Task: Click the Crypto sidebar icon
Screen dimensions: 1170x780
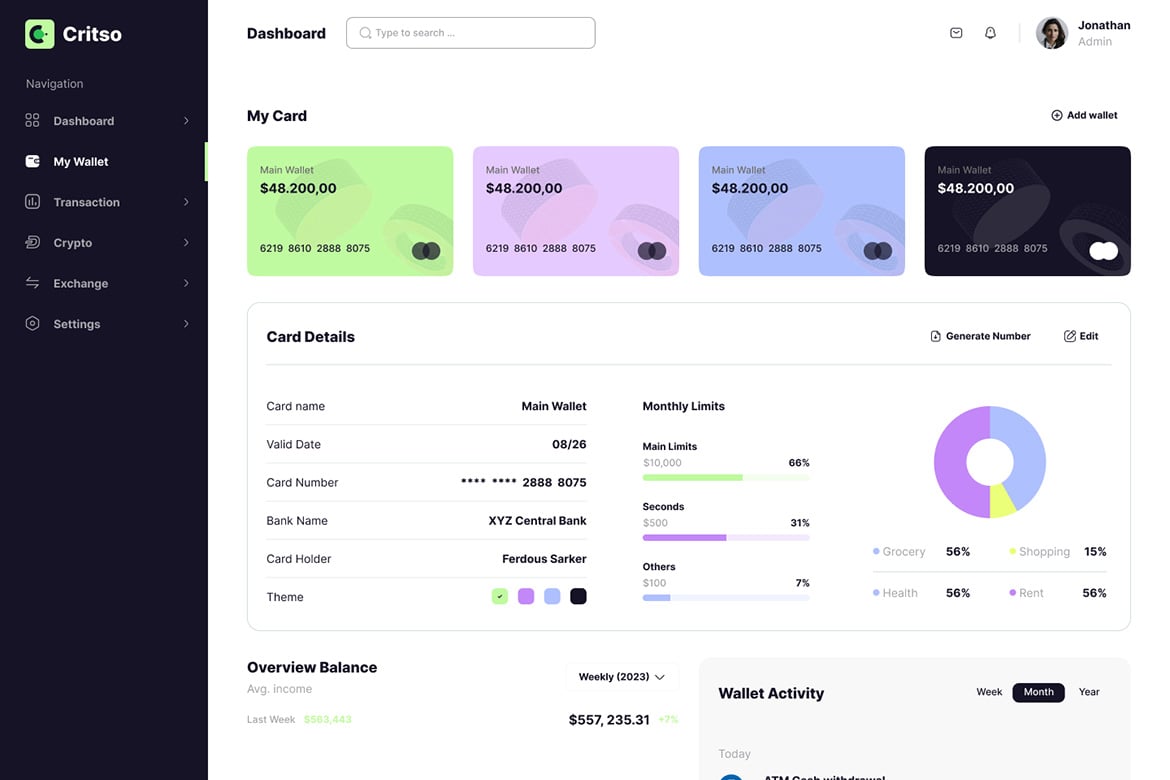Action: [x=32, y=242]
